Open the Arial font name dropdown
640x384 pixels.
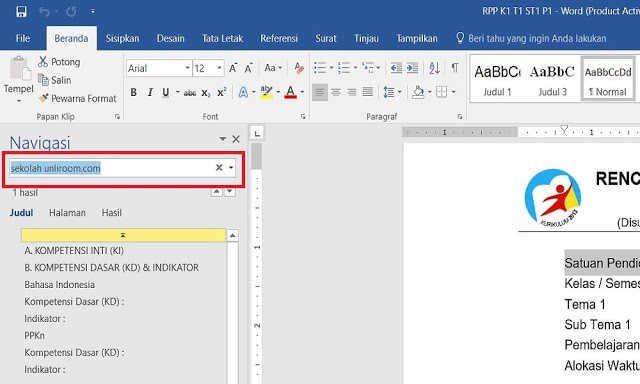coord(187,68)
